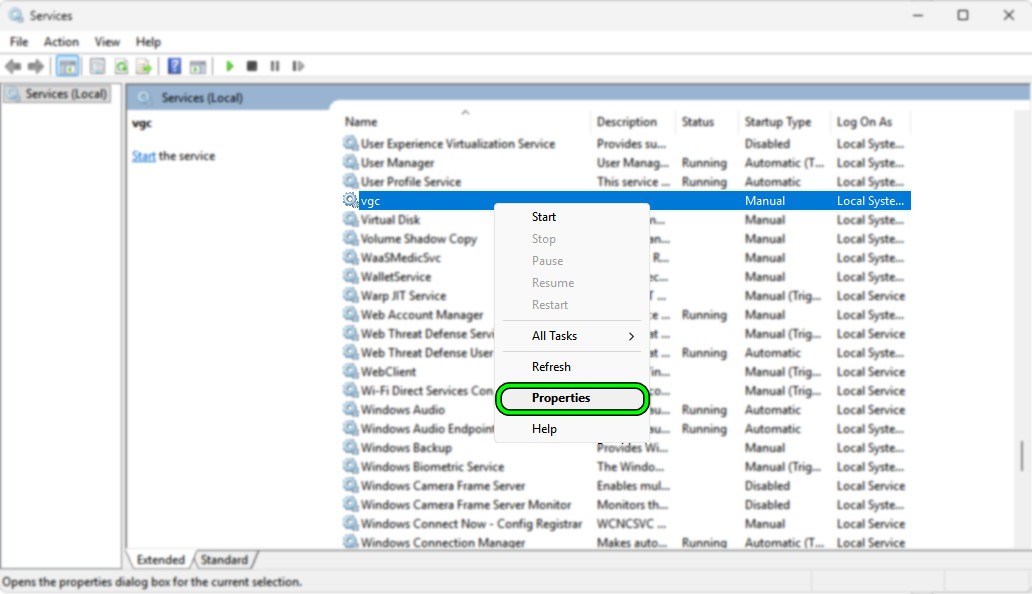Click the Restart Service toolbar icon
The image size is (1032, 594).
[x=298, y=66]
